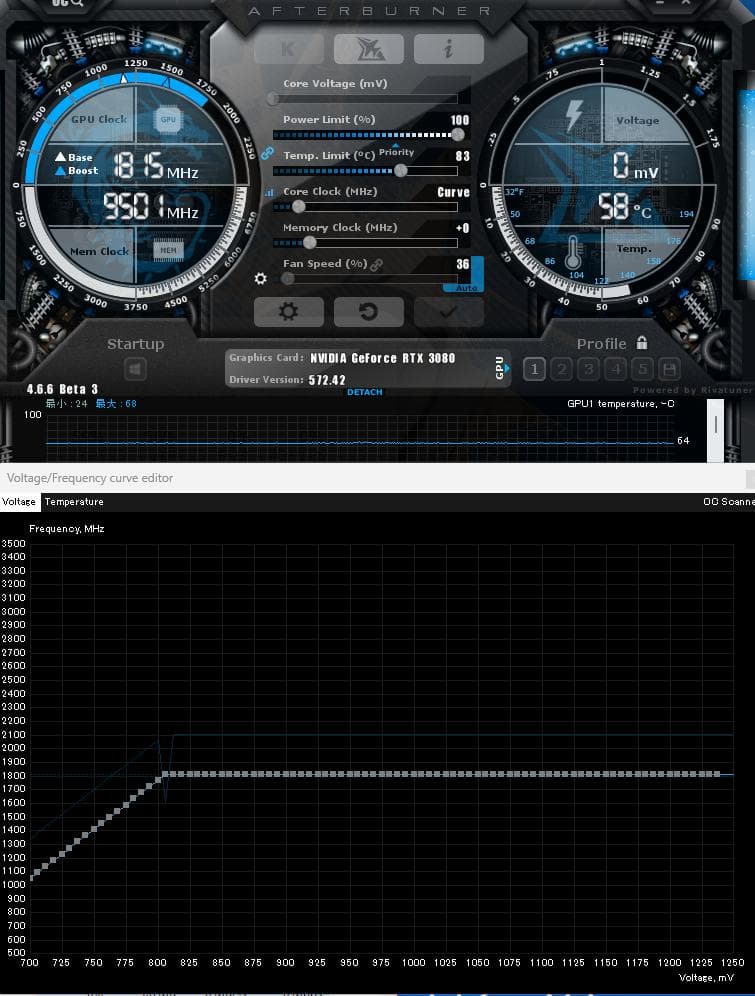Click the Kombustor K button
755x996 pixels.
[289, 49]
